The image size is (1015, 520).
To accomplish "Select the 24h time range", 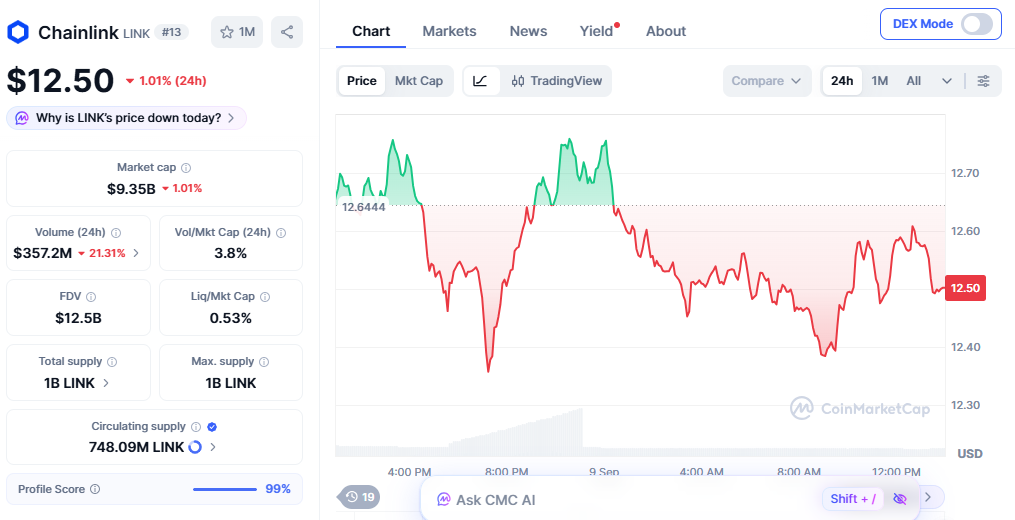I will (x=842, y=81).
